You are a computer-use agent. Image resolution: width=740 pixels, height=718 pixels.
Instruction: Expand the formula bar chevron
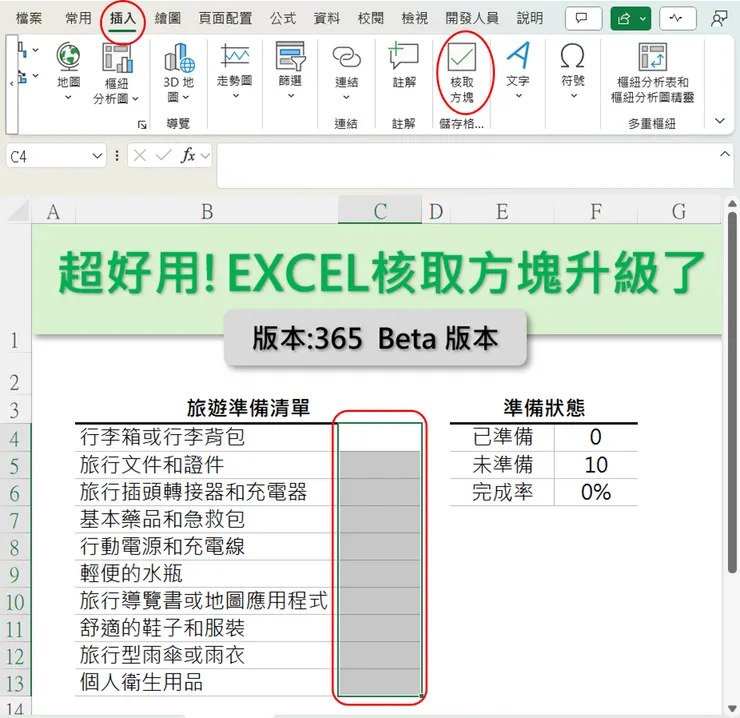coord(725,154)
